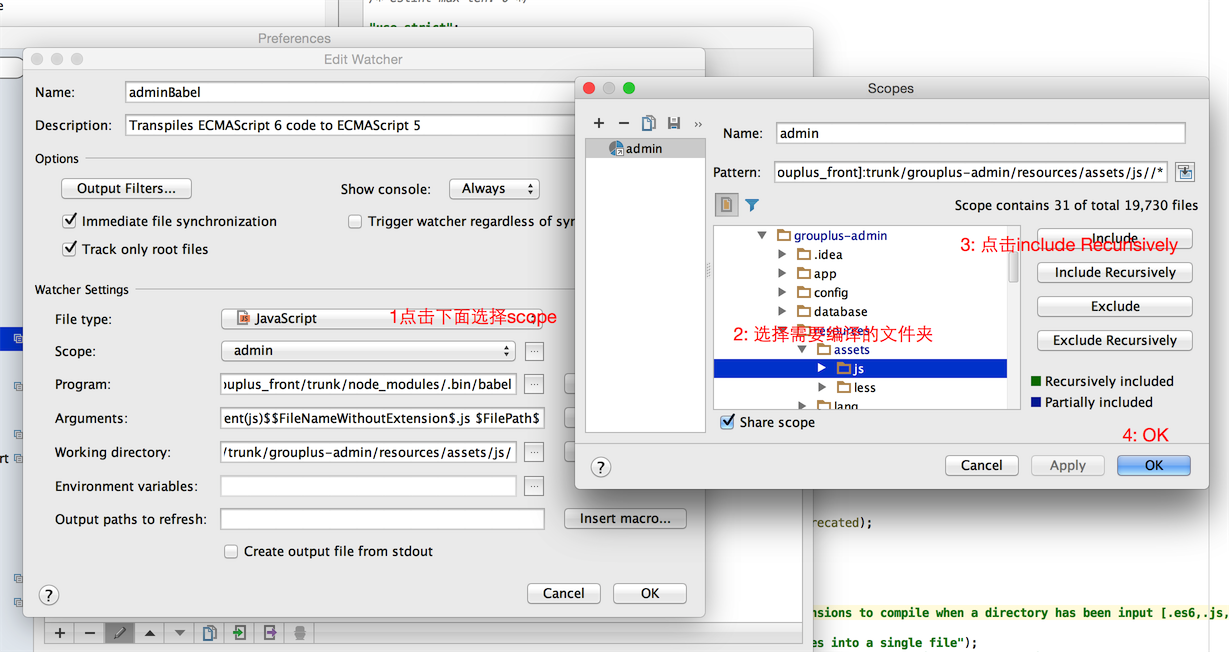Click the blue filter funnel icon

click(x=752, y=205)
